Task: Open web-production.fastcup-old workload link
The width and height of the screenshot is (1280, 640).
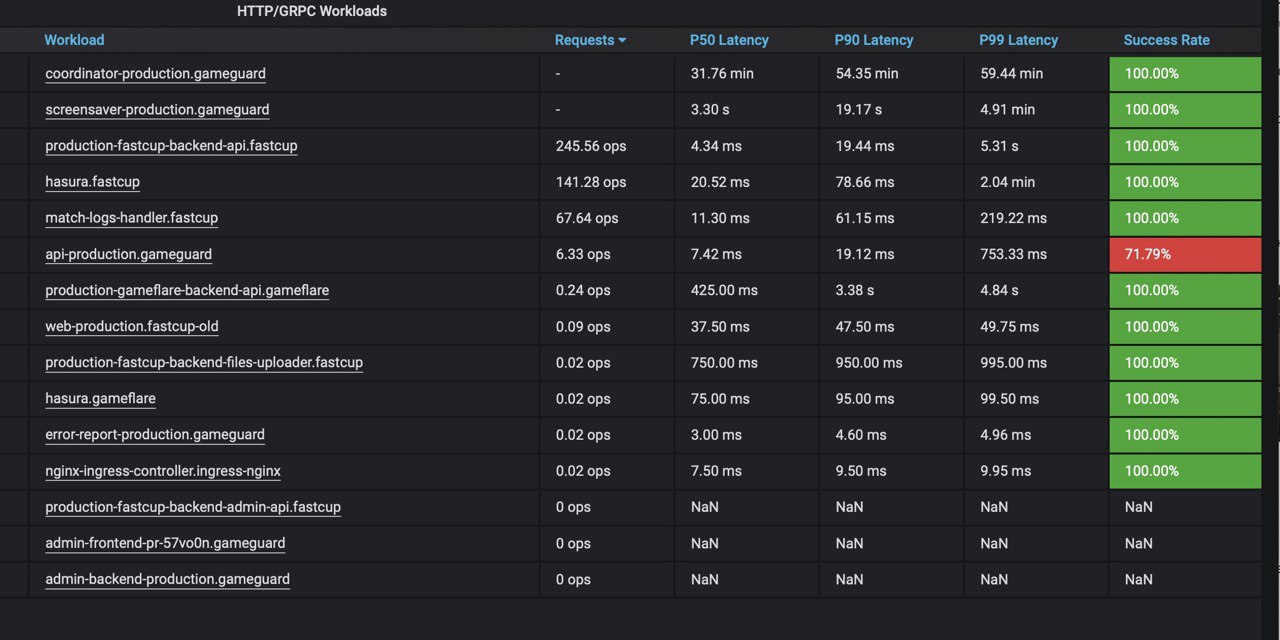Action: pyautogui.click(x=132, y=326)
